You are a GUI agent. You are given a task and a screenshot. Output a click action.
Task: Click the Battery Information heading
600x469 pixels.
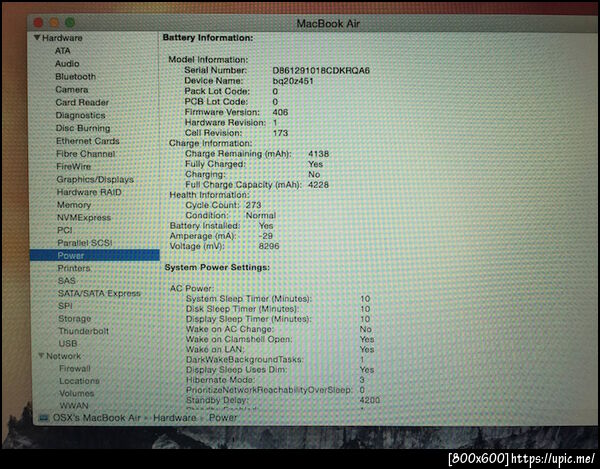click(208, 38)
